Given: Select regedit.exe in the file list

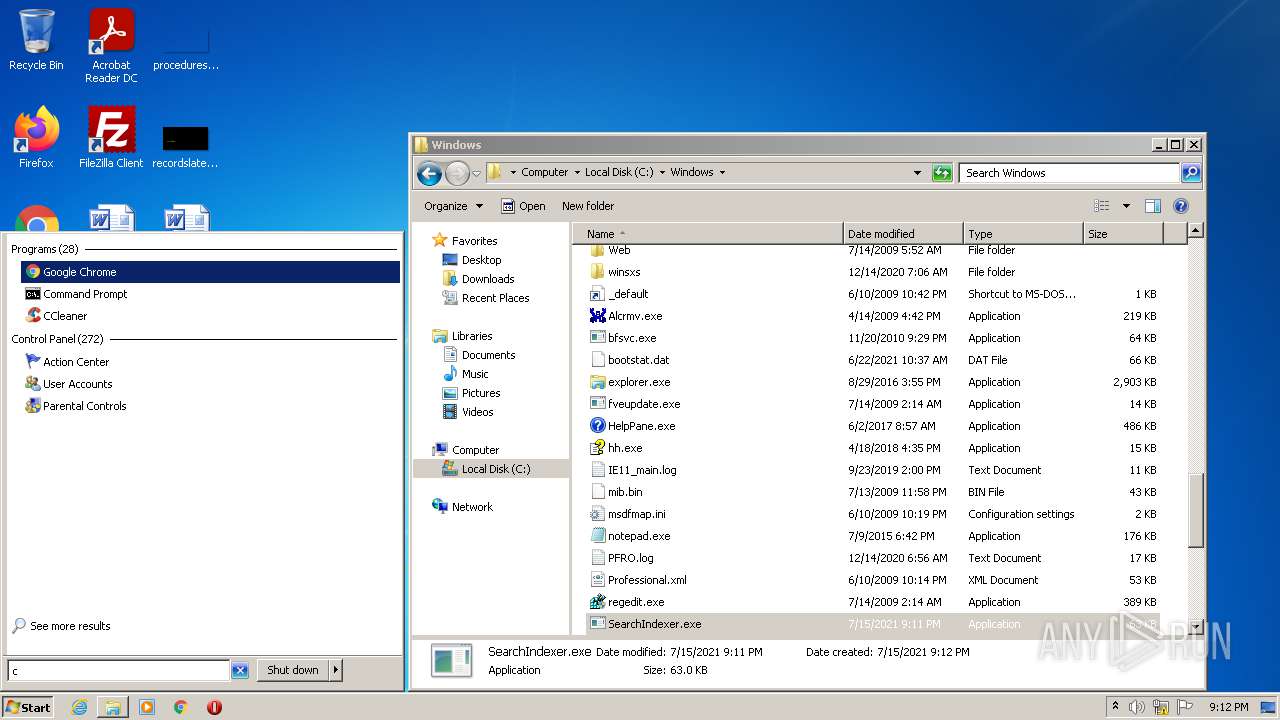Looking at the screenshot, I should tap(635, 602).
